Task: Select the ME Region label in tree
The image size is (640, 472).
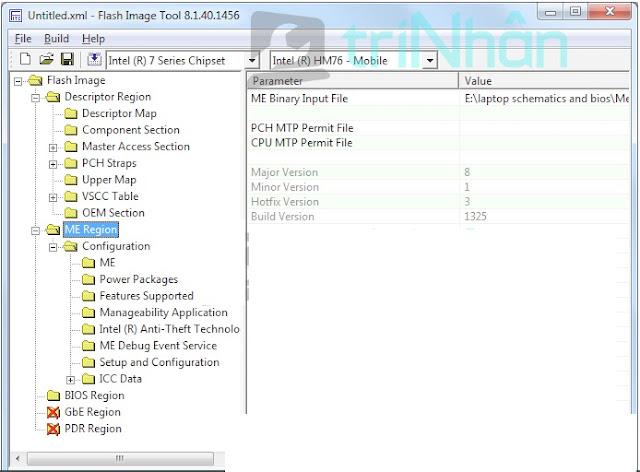Action: point(91,229)
